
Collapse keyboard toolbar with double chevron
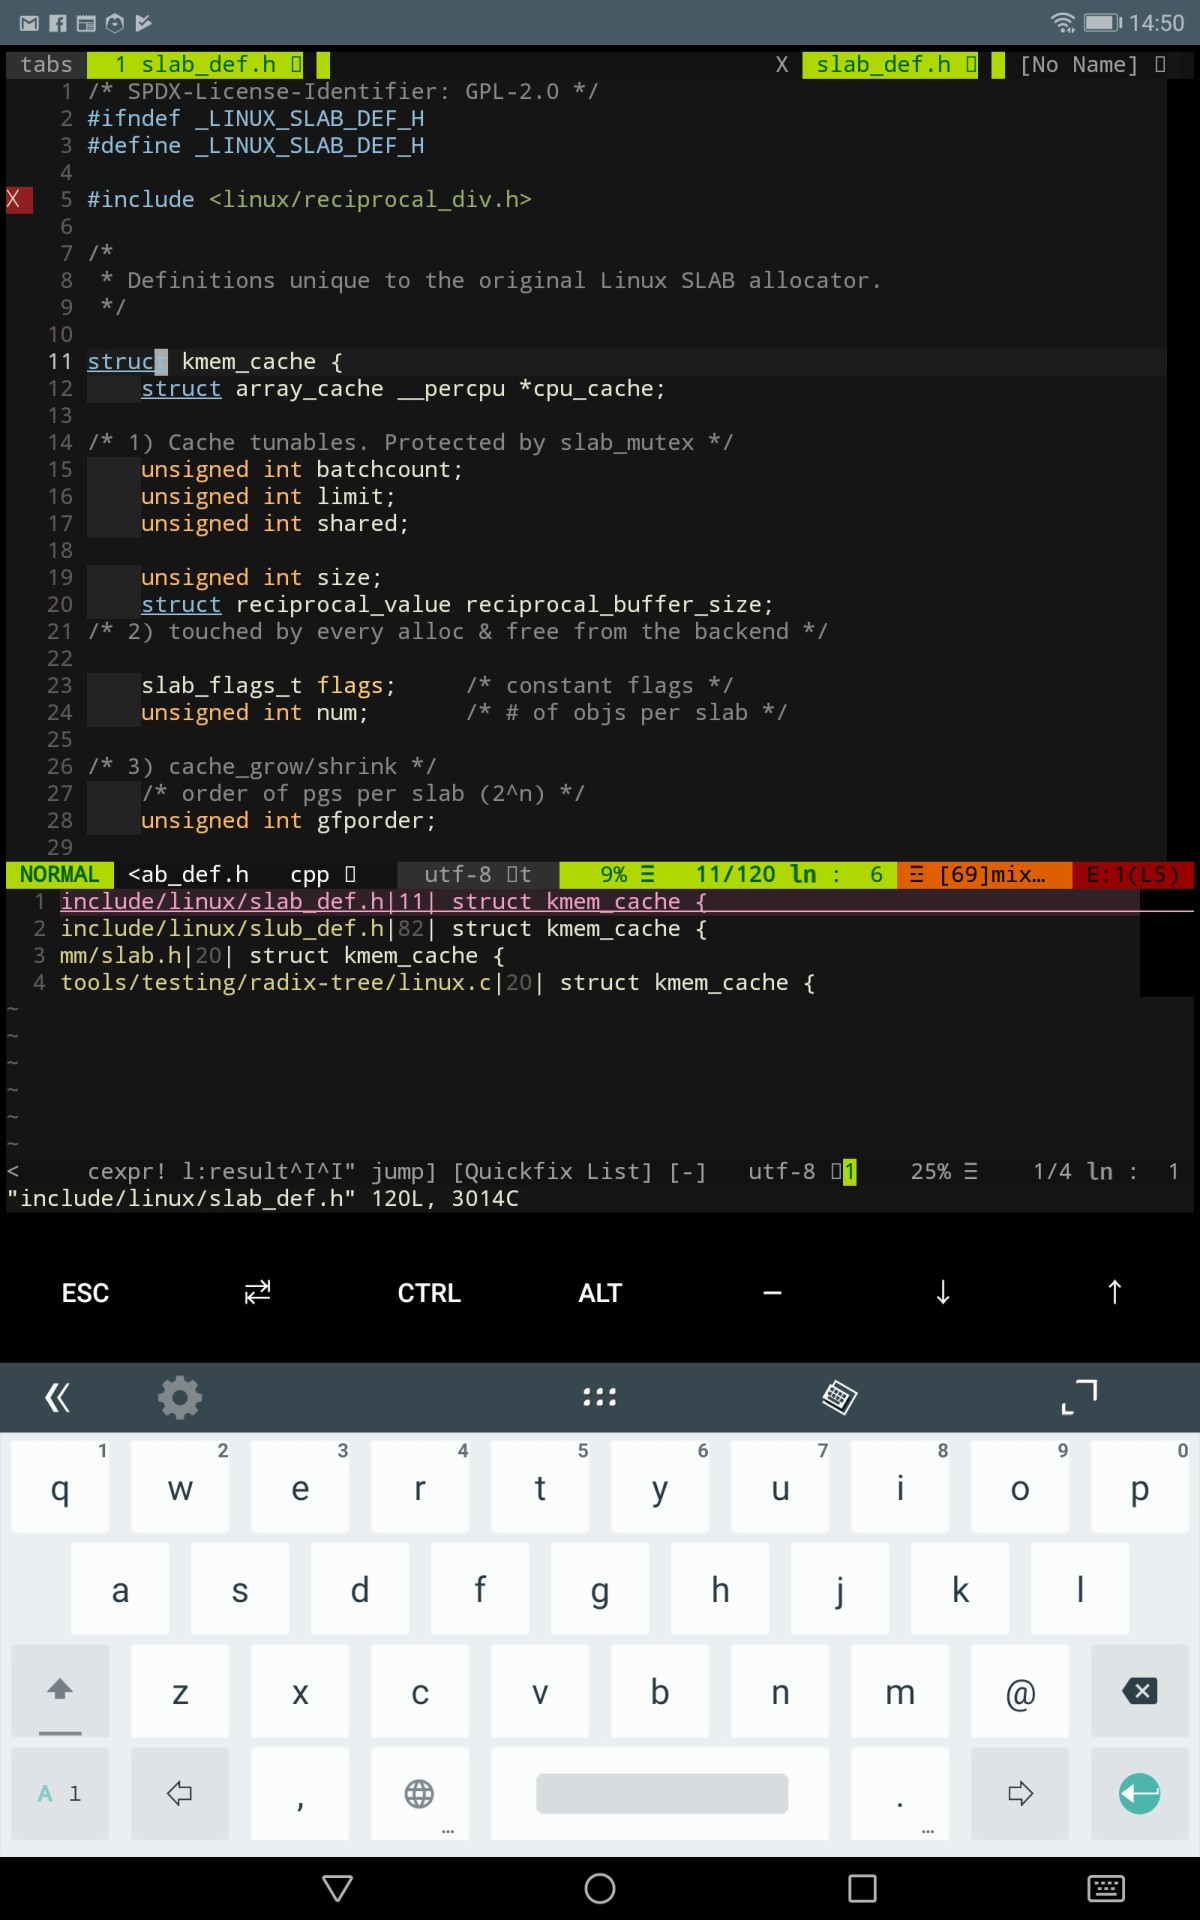[x=58, y=1397]
